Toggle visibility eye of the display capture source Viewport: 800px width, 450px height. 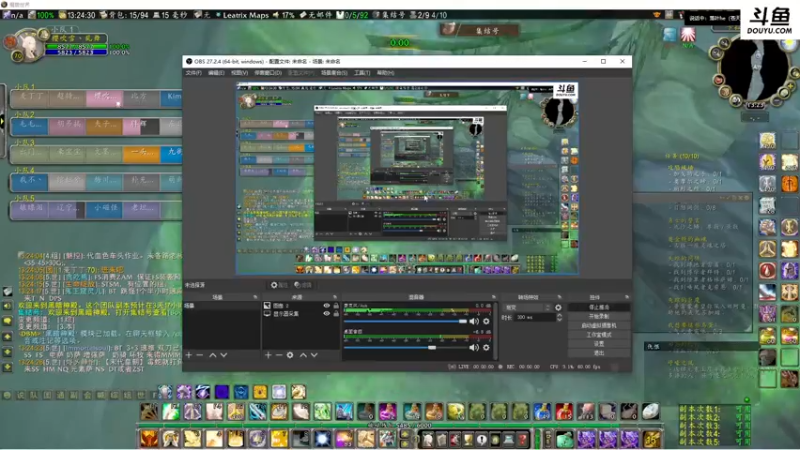[327, 314]
